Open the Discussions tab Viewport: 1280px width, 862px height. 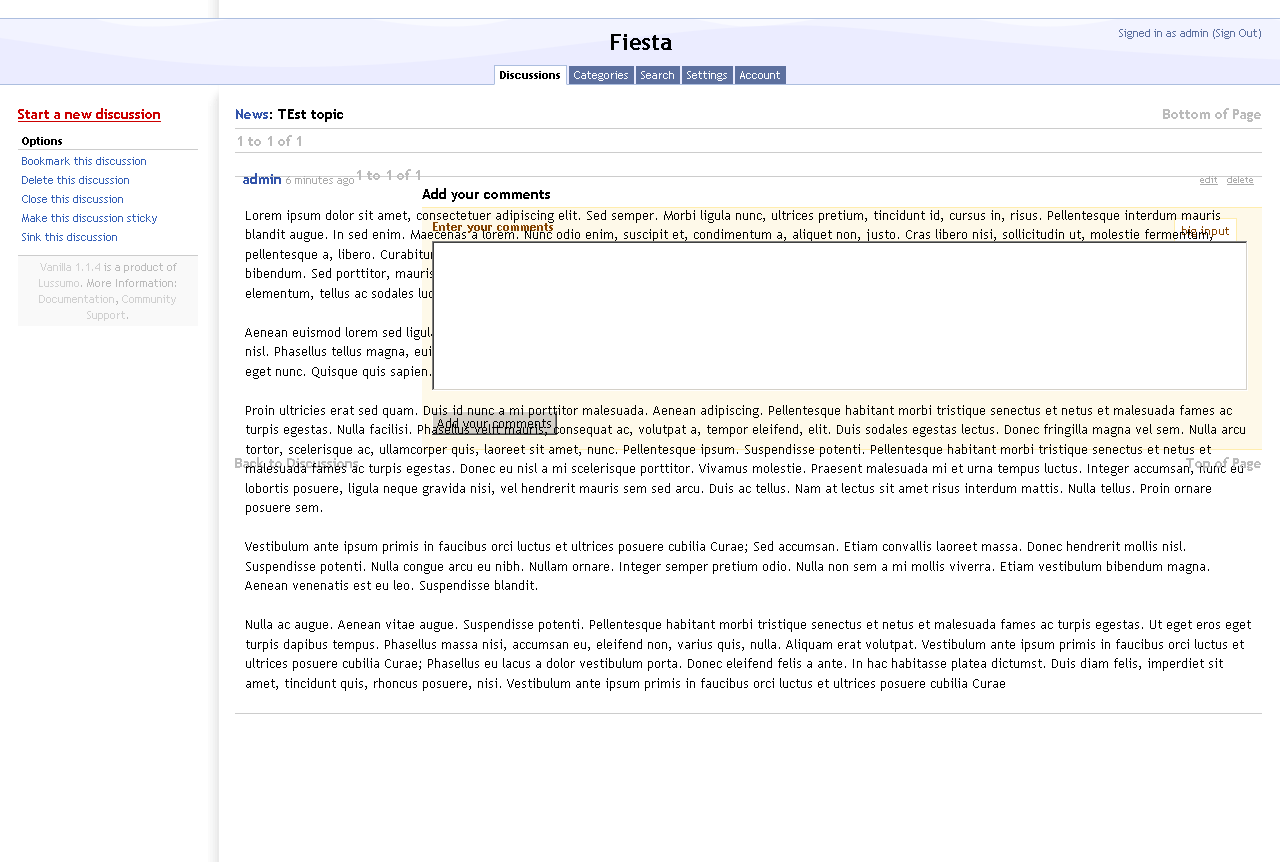pyautogui.click(x=530, y=75)
